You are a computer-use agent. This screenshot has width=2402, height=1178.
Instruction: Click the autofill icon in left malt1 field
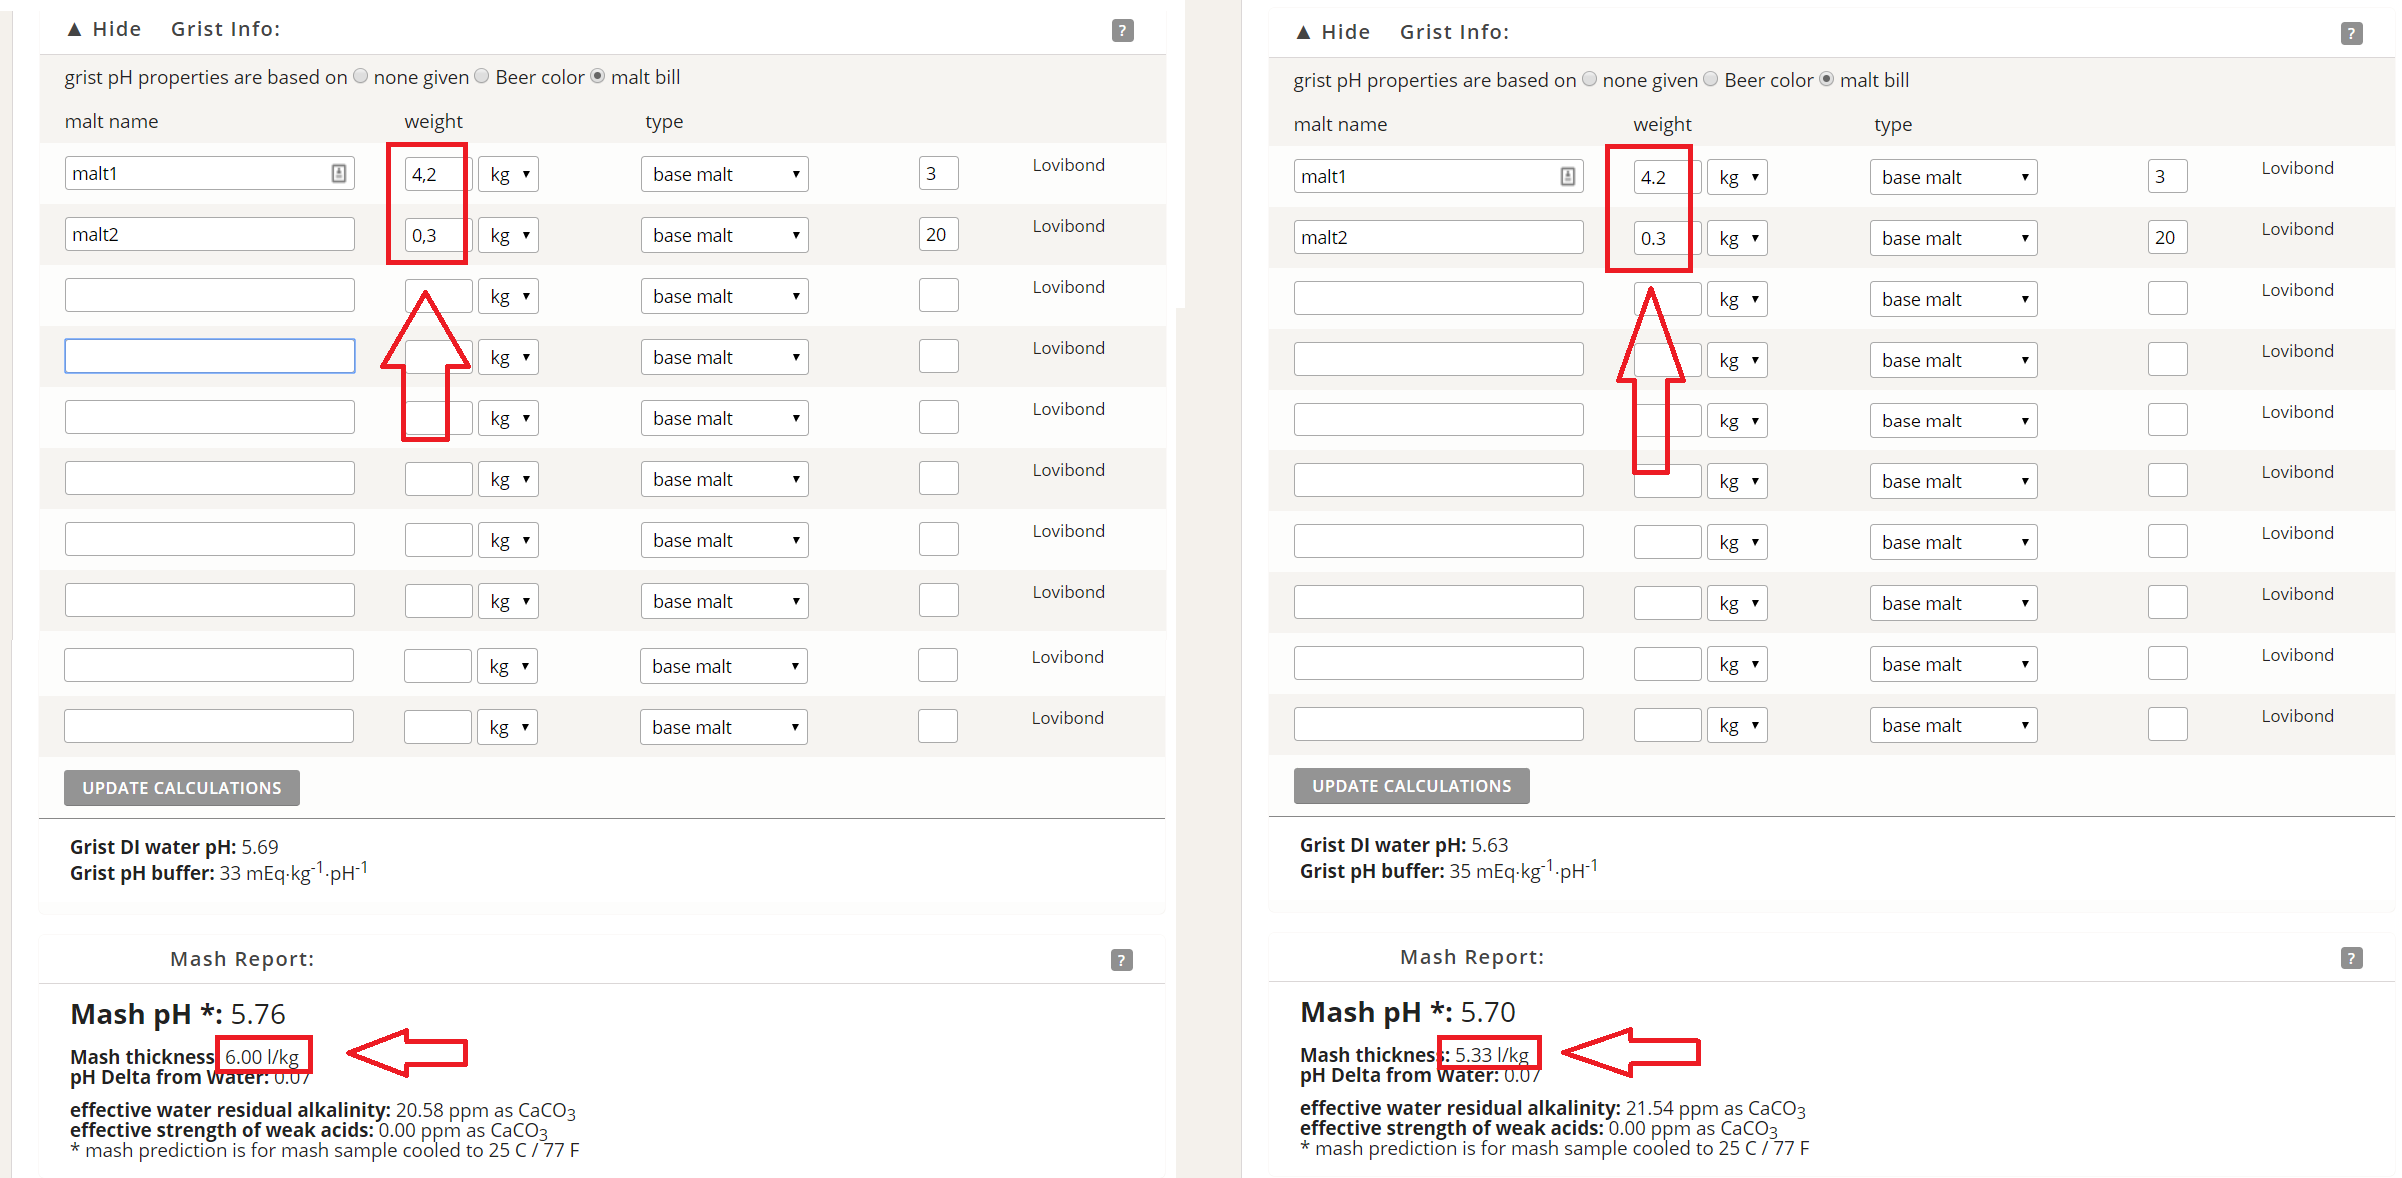click(339, 174)
